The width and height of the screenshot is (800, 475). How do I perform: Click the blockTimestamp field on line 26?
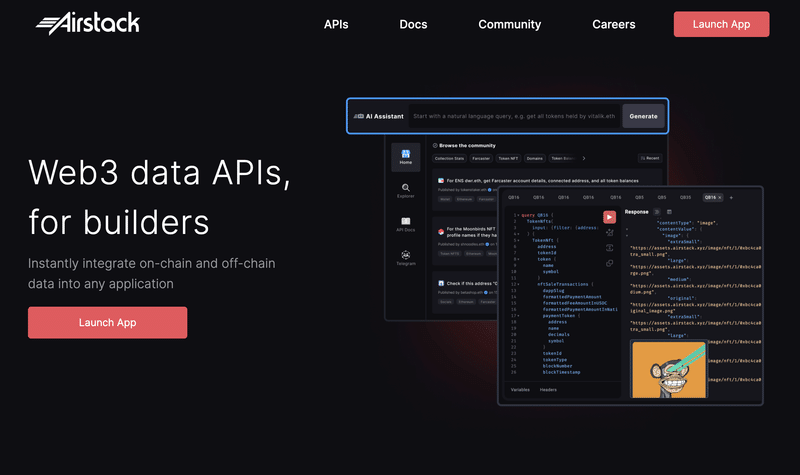[561, 372]
